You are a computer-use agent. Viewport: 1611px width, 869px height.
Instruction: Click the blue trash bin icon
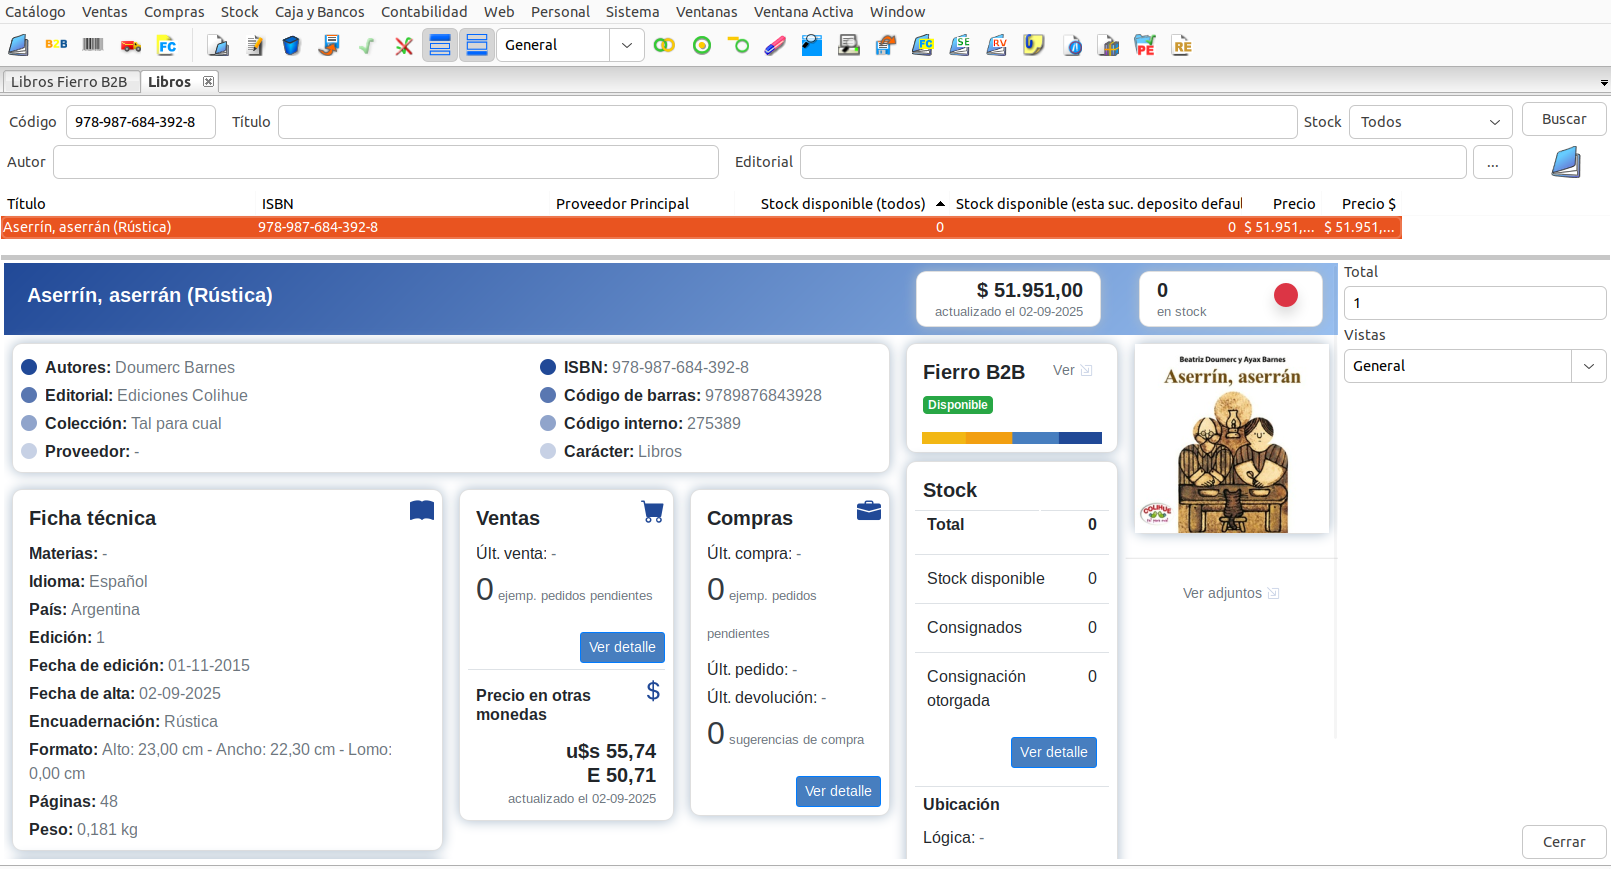point(291,45)
